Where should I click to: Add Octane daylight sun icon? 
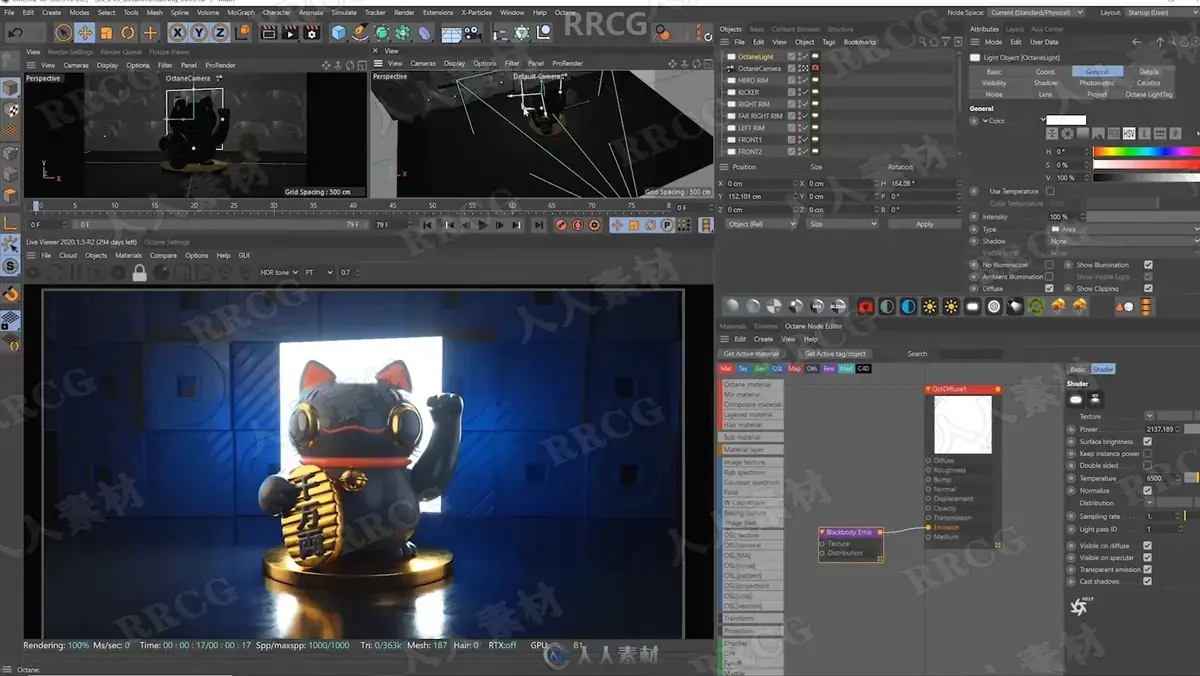pos(930,306)
